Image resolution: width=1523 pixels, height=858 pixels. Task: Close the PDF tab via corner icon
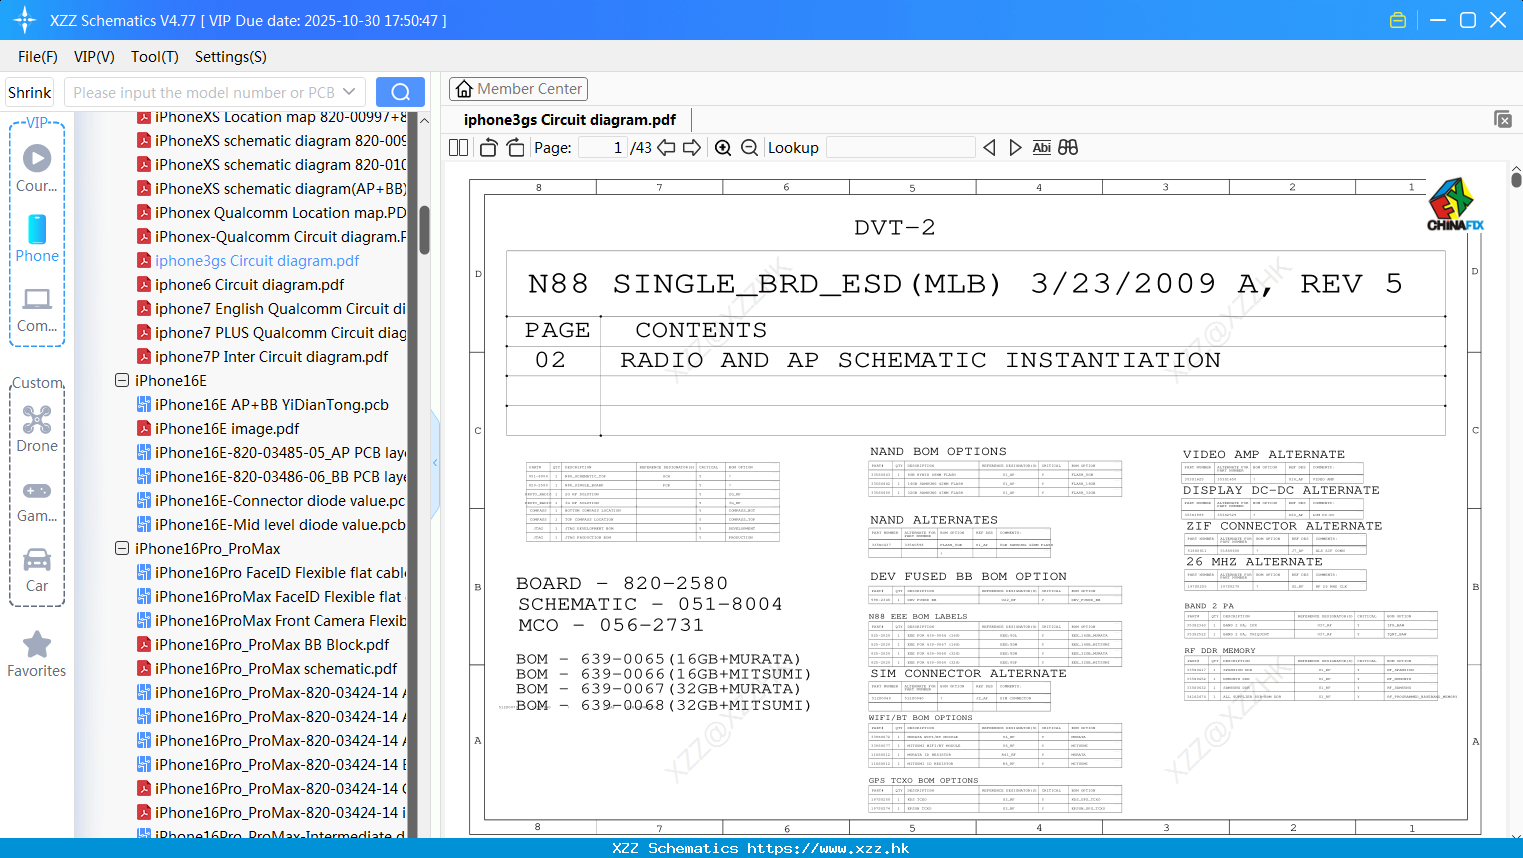(1503, 119)
